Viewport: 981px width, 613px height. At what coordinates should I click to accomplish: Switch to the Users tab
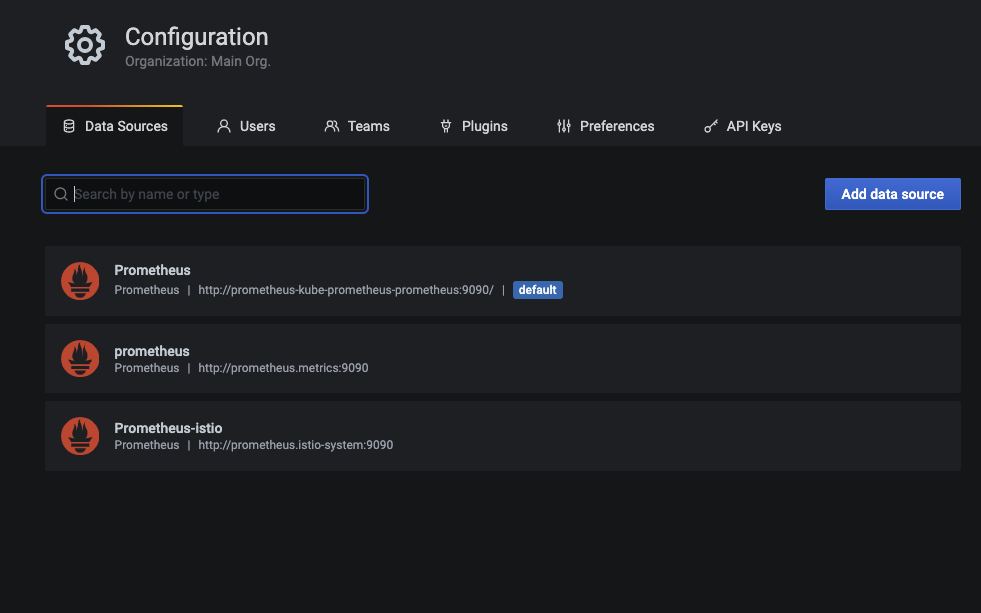click(x=246, y=126)
